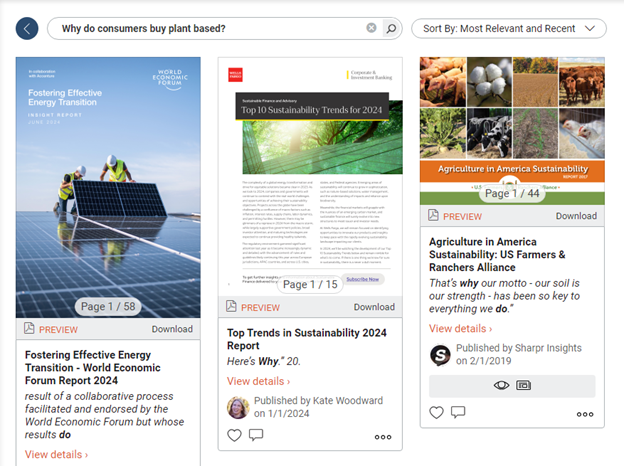Go back using the round arrow button
The image size is (624, 466).
click(x=27, y=29)
